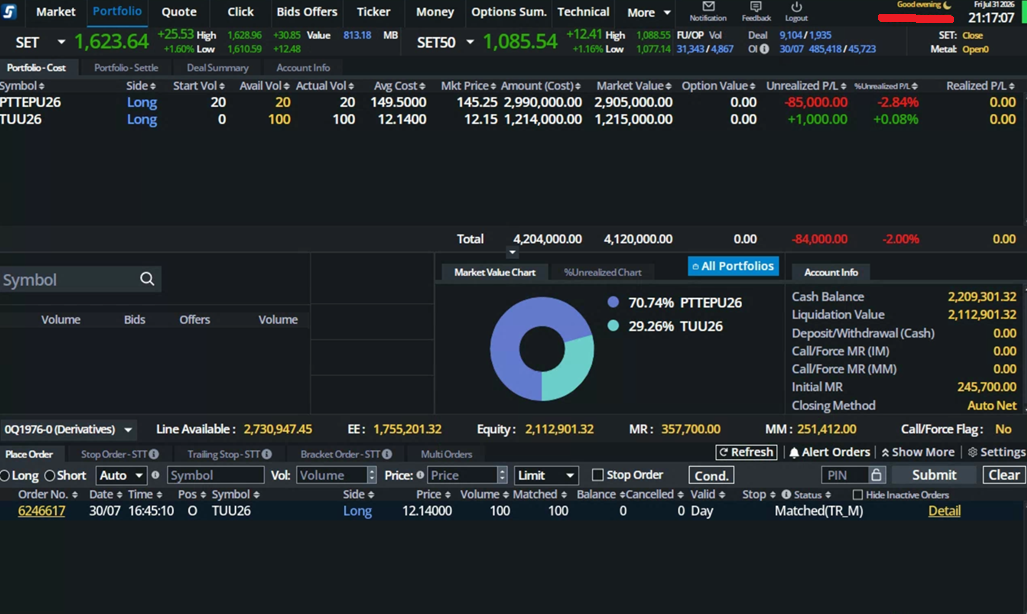Open the Detail link for TUU26 order
This screenshot has height=614, width=1027.
coord(944,510)
